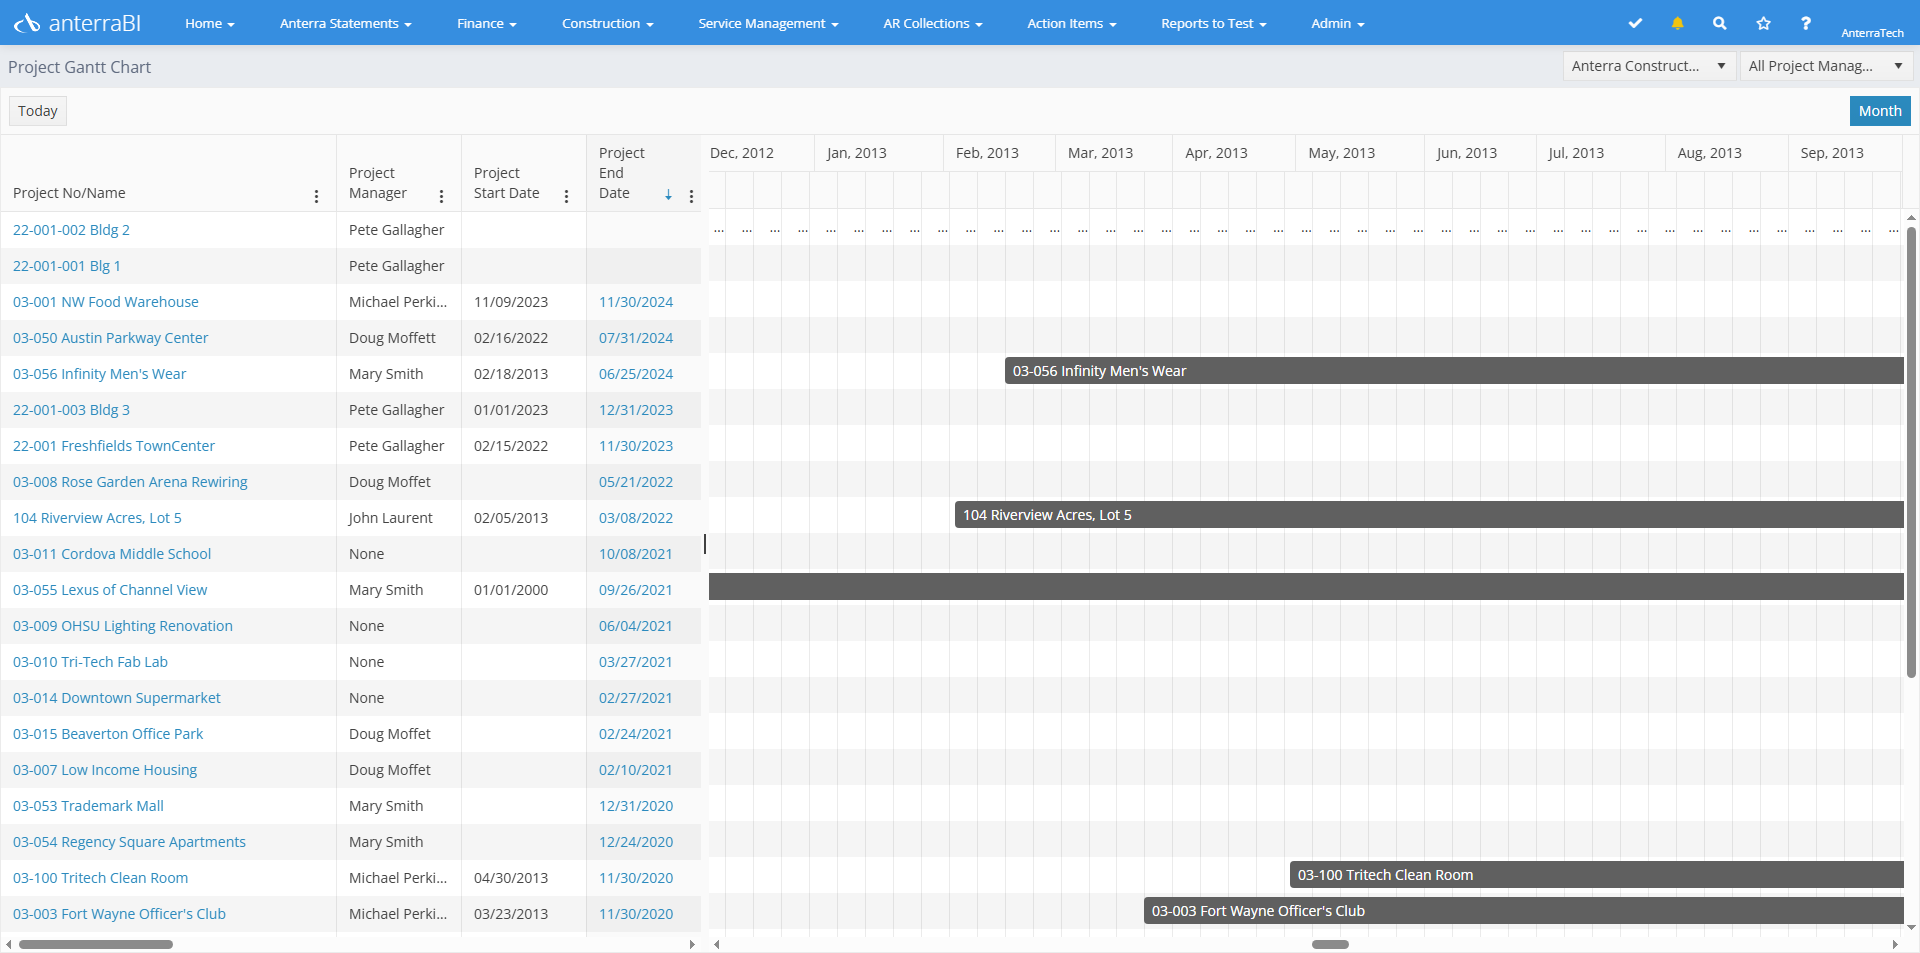Click vertical scrollbar up arrow

click(x=1911, y=217)
